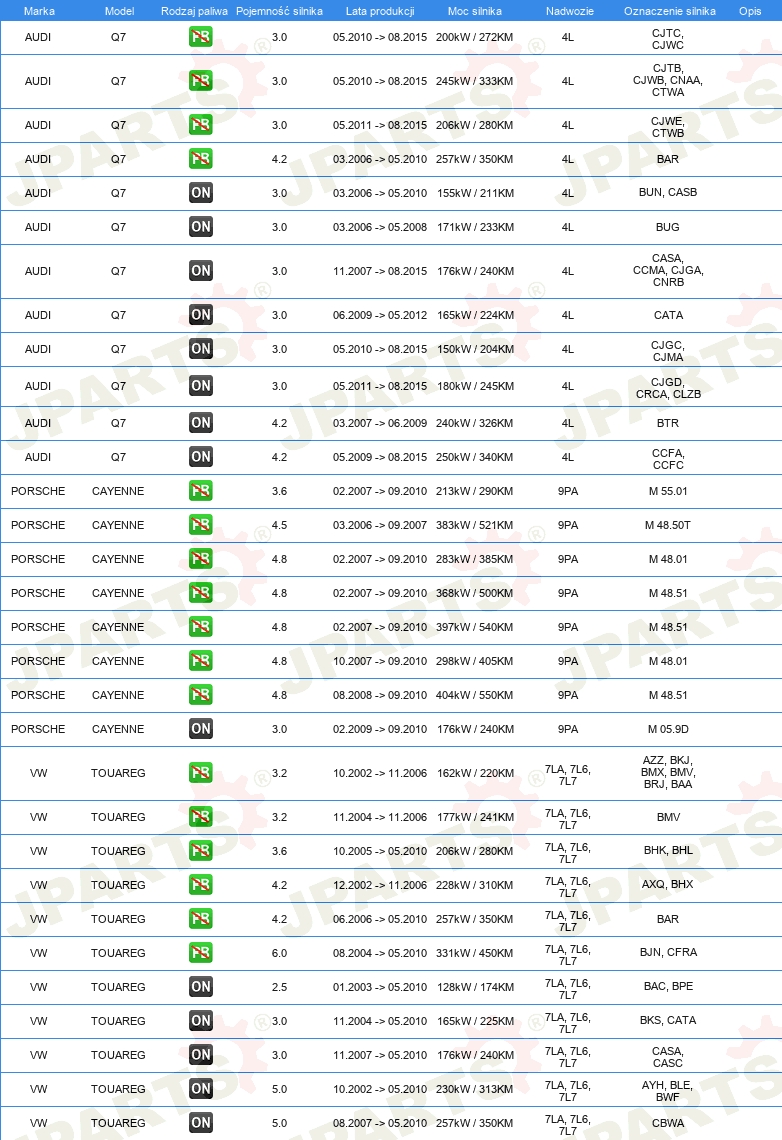Click the CASA, CASC engine code
Viewport: 782px width, 1140px height.
[668, 1057]
